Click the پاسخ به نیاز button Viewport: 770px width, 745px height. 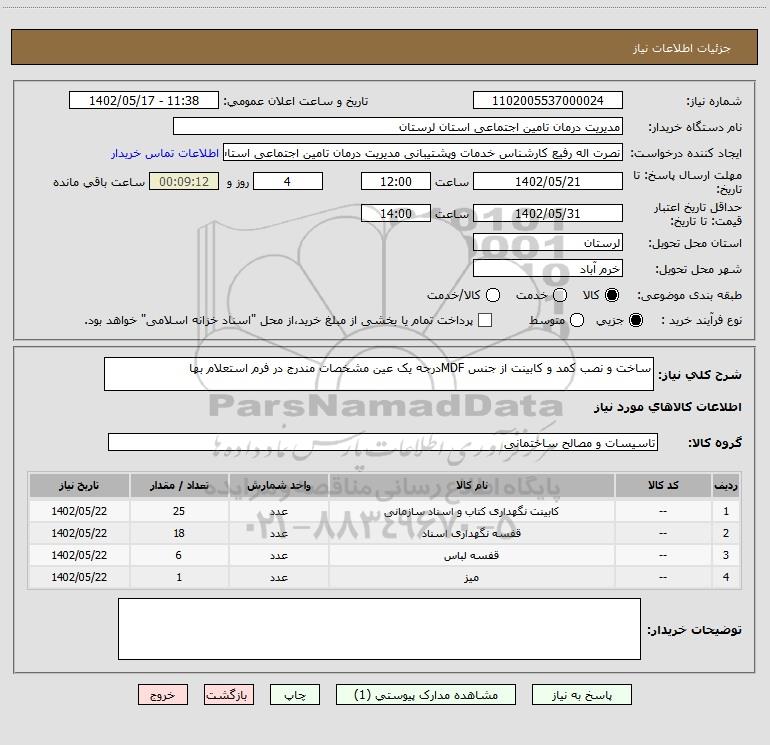(x=581, y=695)
